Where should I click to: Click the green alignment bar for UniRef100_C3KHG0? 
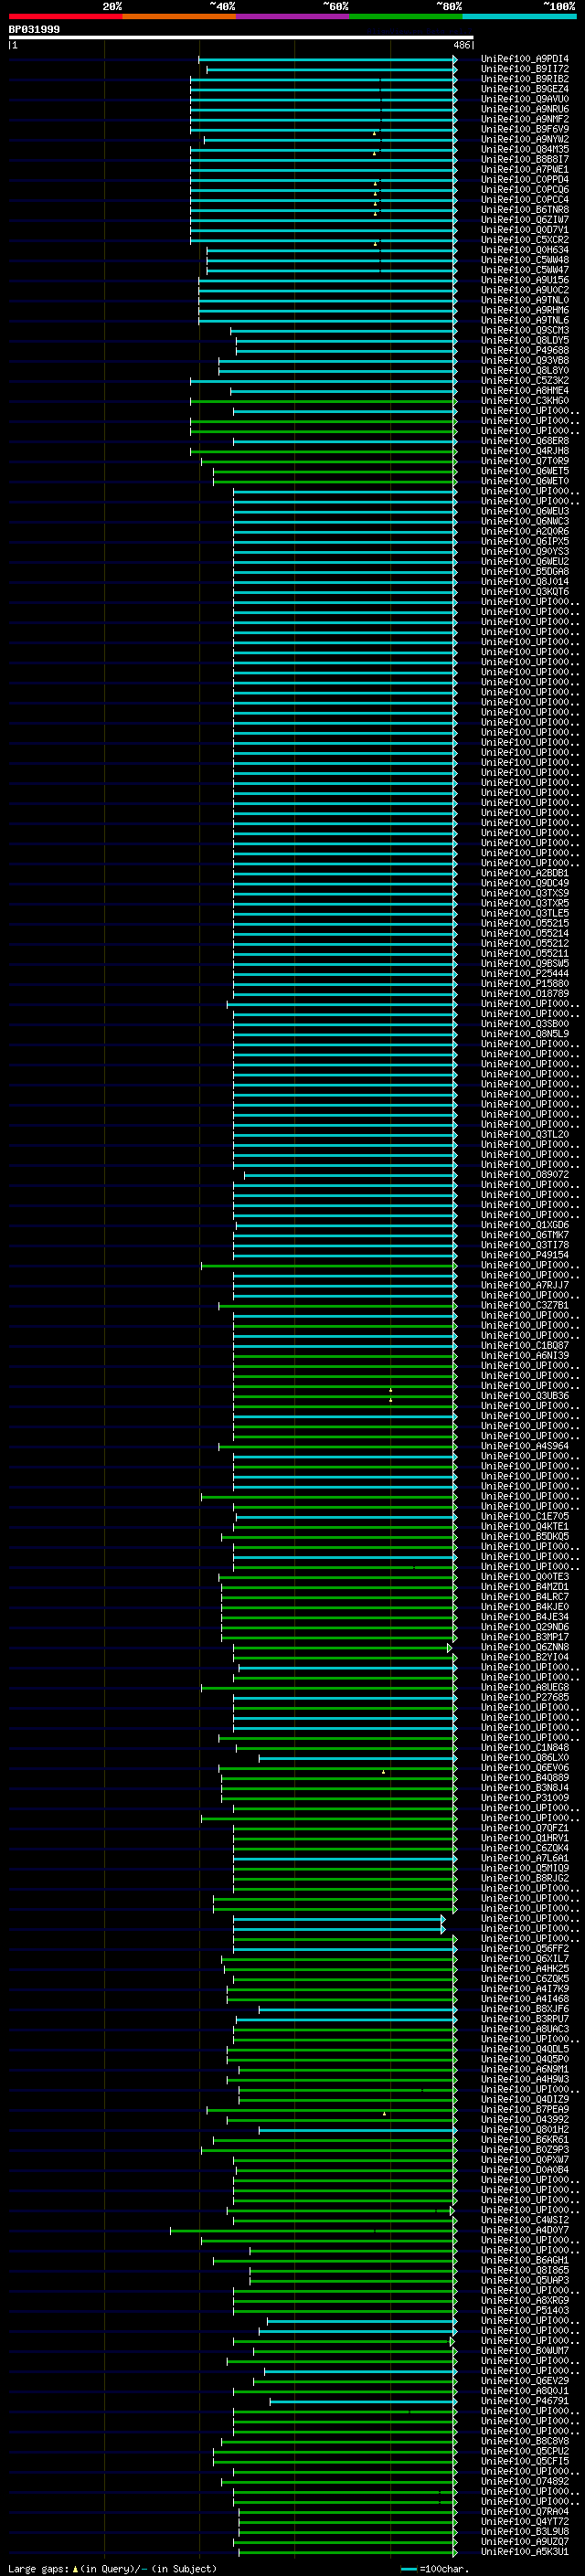[324, 401]
